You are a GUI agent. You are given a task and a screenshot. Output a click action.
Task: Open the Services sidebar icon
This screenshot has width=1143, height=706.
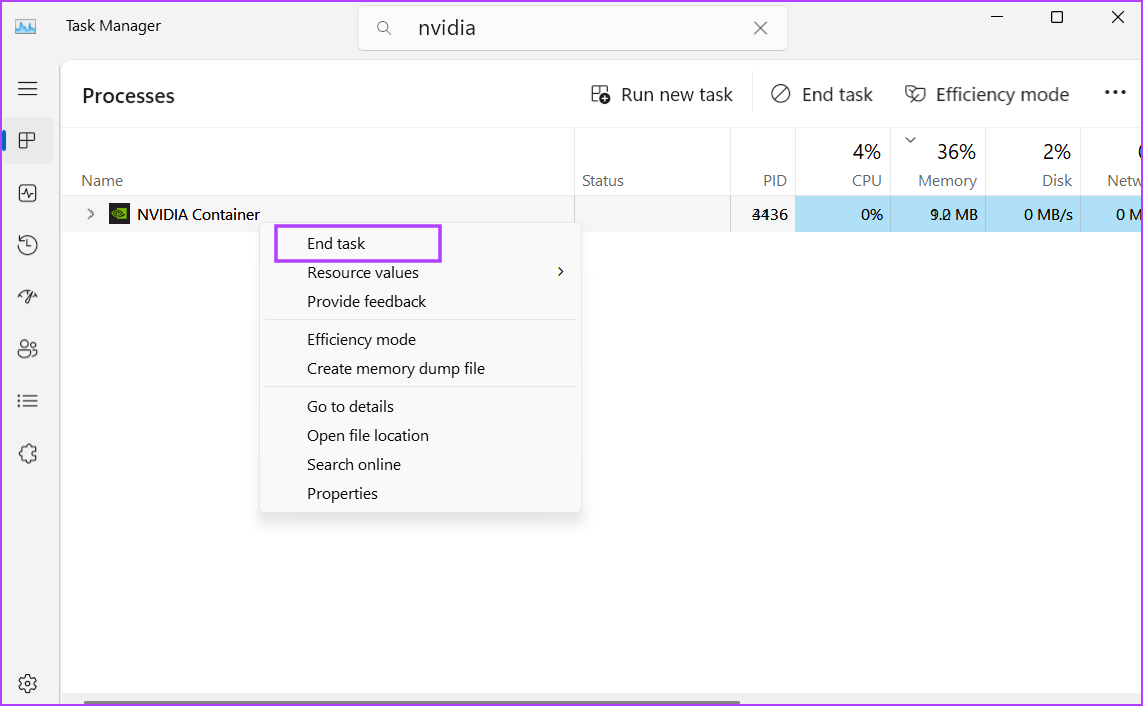[x=28, y=453]
